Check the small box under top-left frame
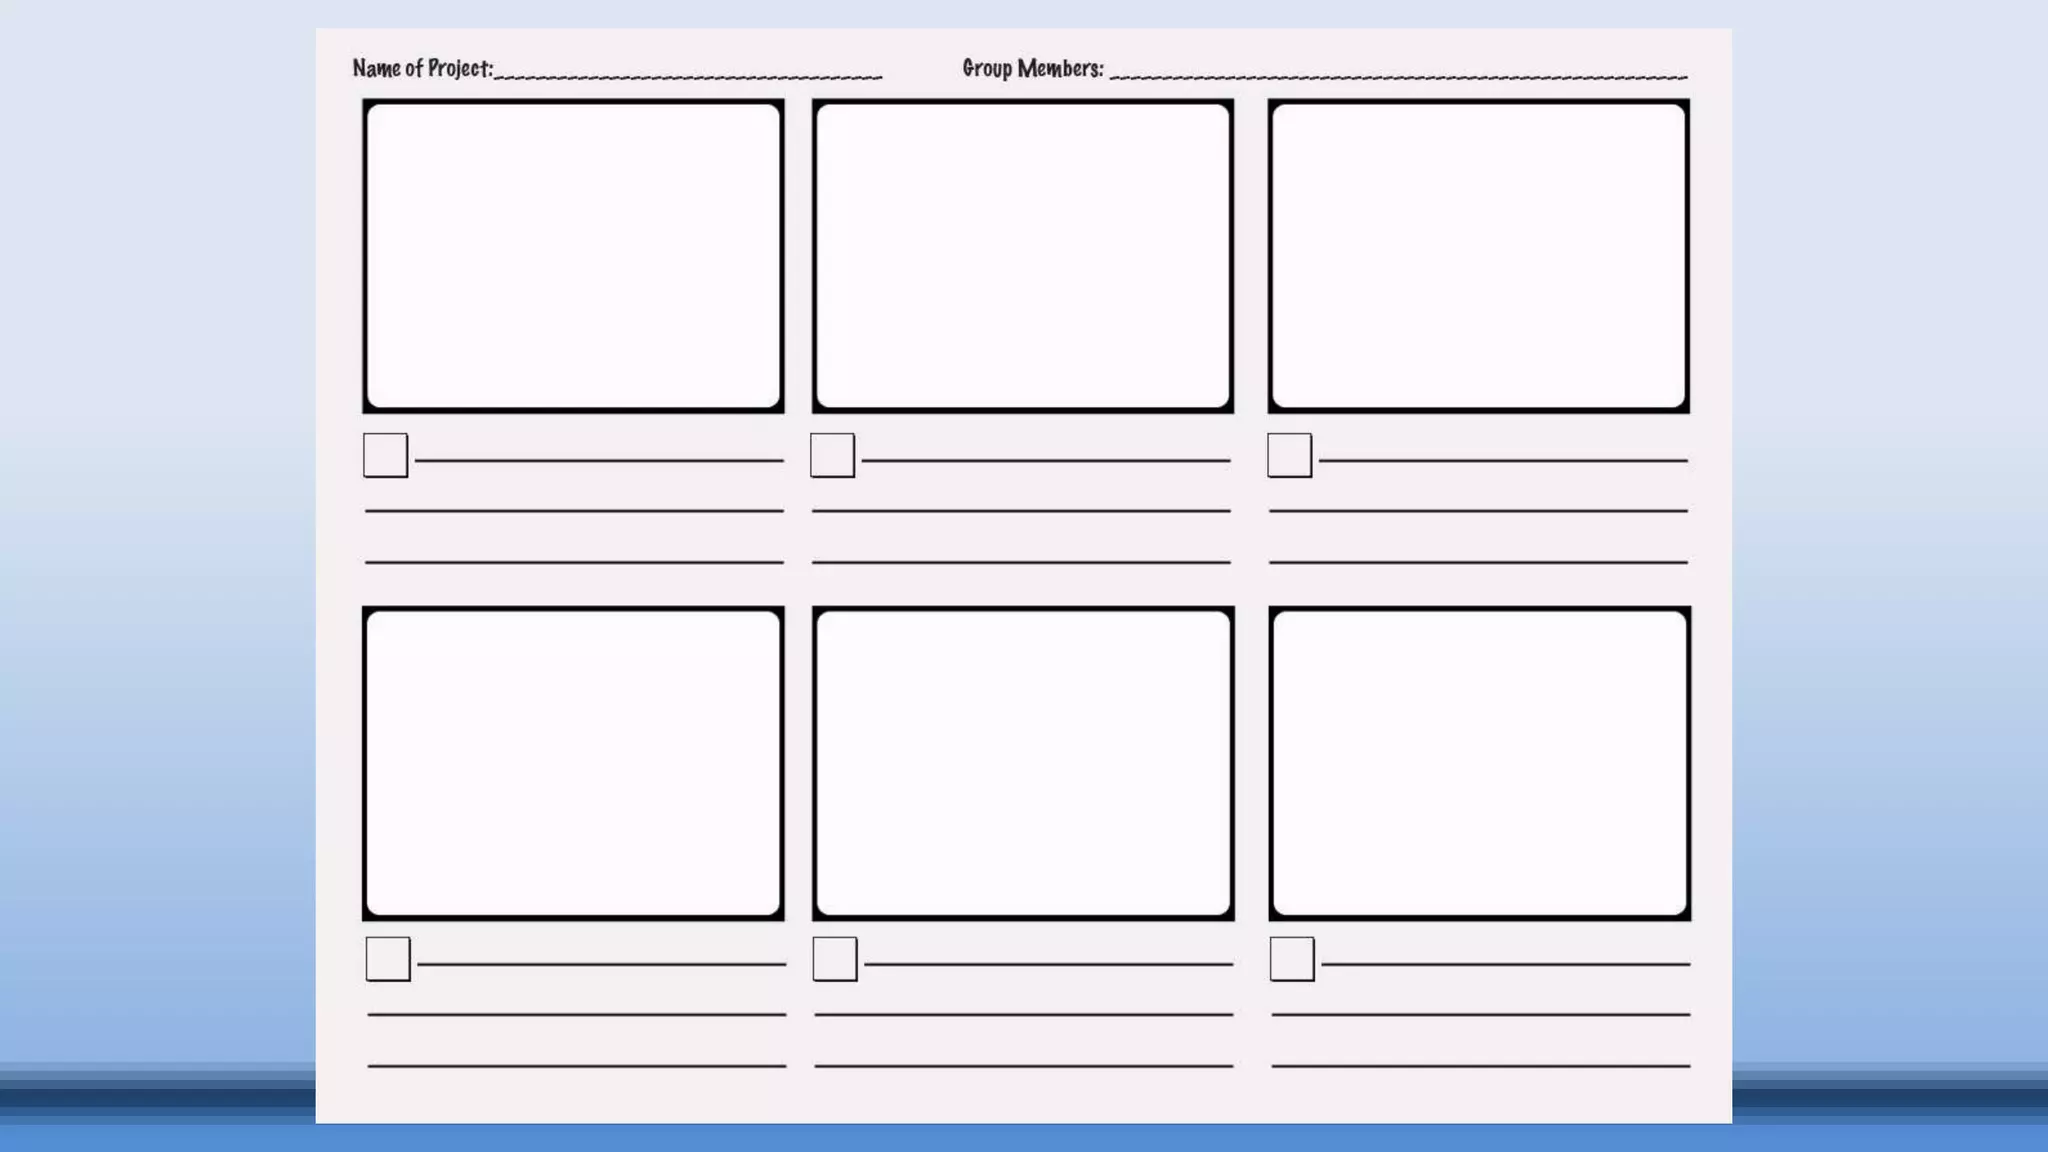Image resolution: width=2048 pixels, height=1152 pixels. [x=385, y=455]
